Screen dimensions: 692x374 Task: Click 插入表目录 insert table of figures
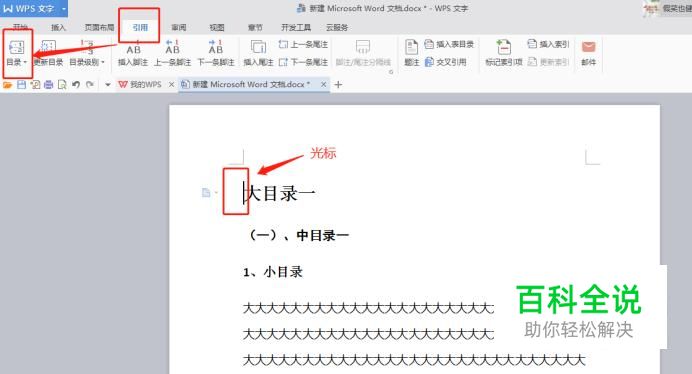[x=449, y=44]
